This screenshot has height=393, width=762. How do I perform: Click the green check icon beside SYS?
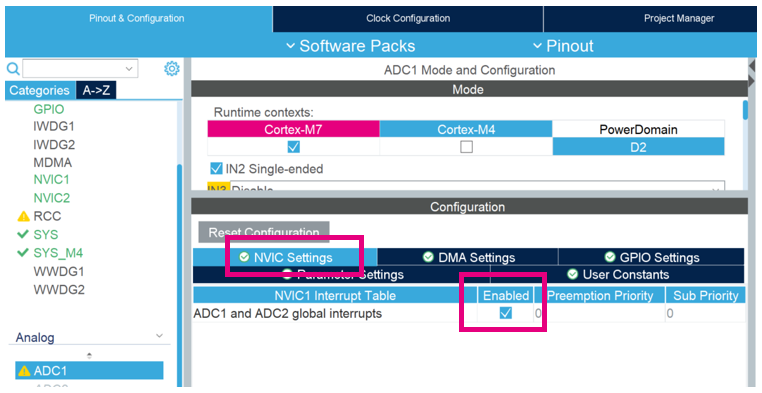point(23,234)
